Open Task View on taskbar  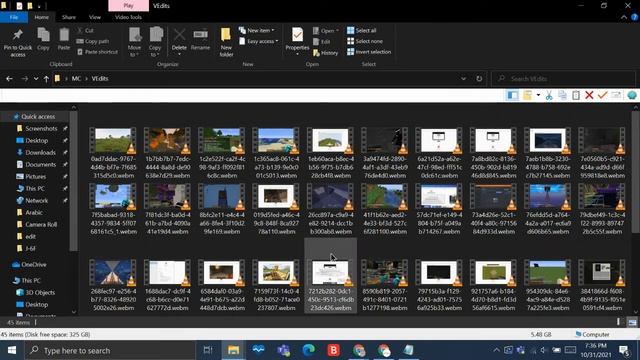(x=208, y=350)
